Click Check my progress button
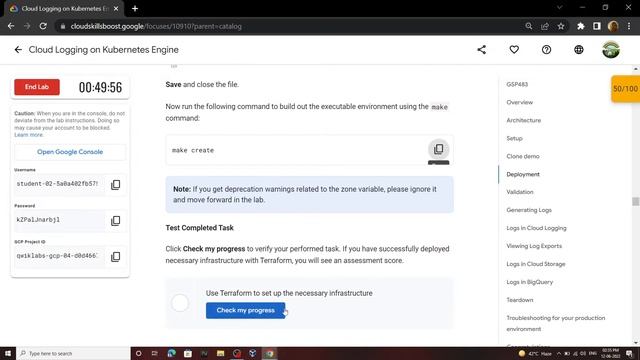 coord(245,311)
